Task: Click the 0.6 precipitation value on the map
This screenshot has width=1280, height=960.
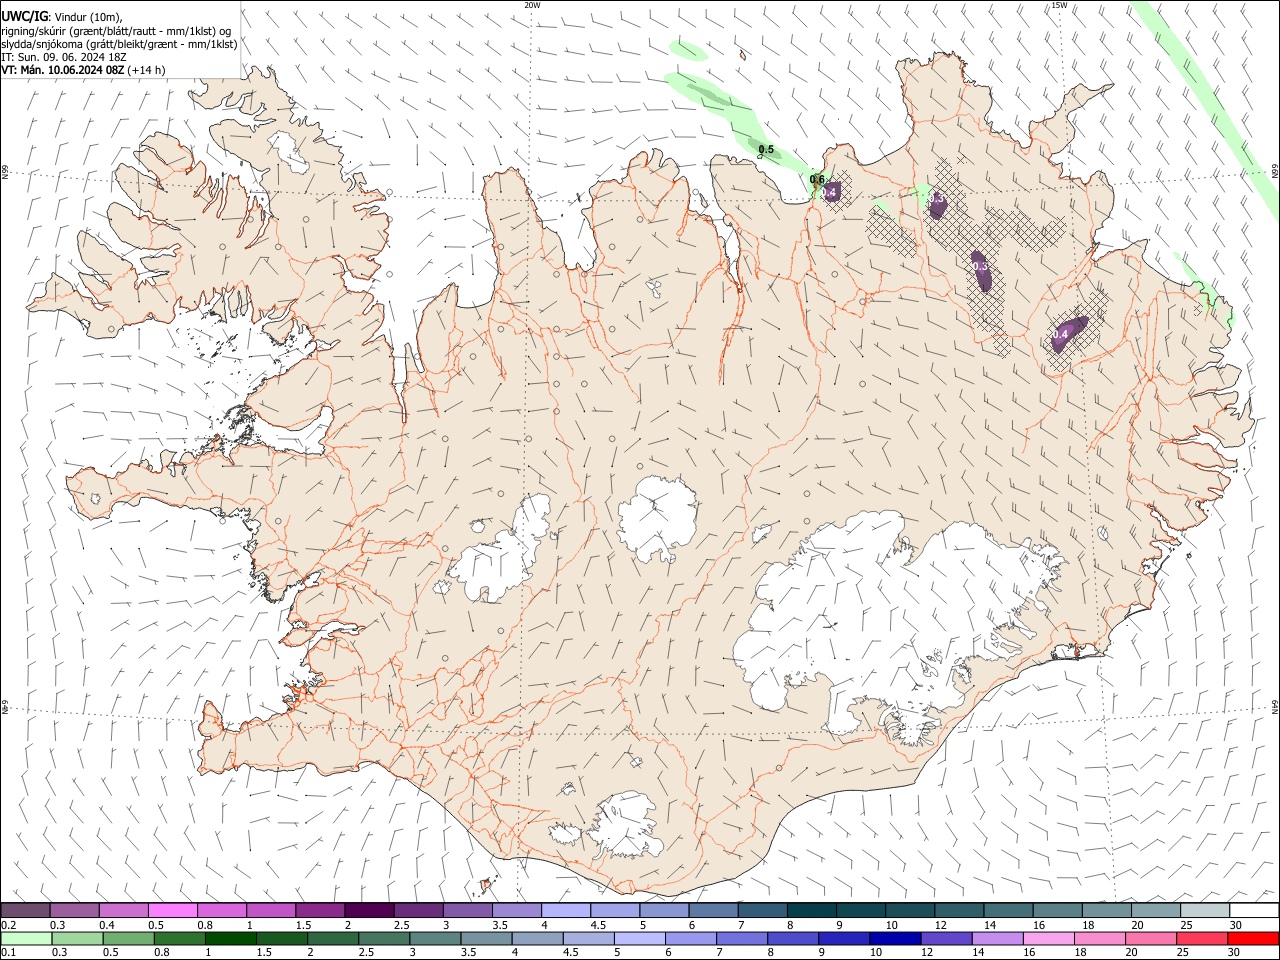Action: pyautogui.click(x=817, y=180)
